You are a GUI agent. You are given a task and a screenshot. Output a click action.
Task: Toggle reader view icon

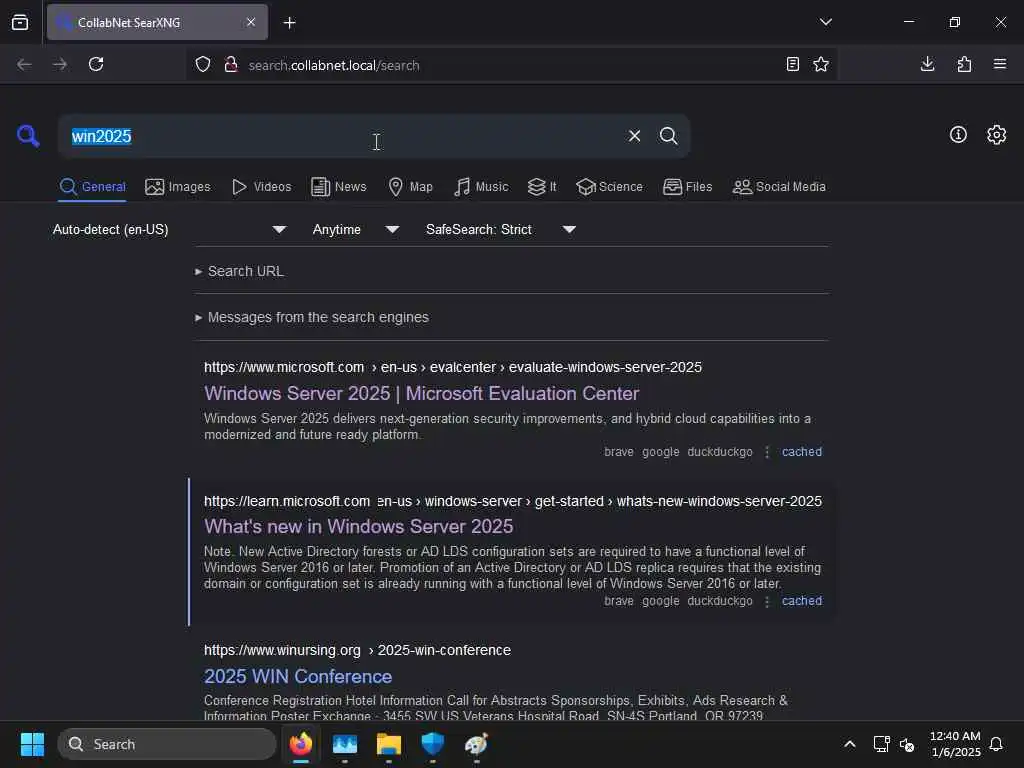[793, 64]
